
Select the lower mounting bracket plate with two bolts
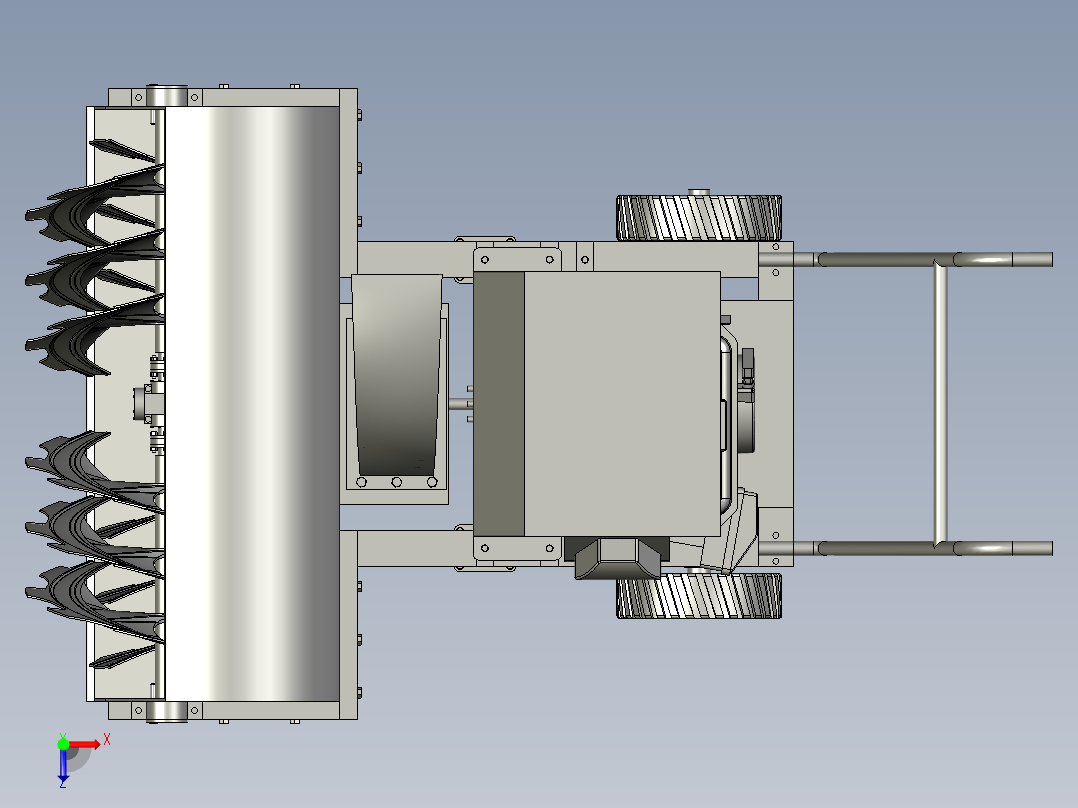(x=517, y=548)
